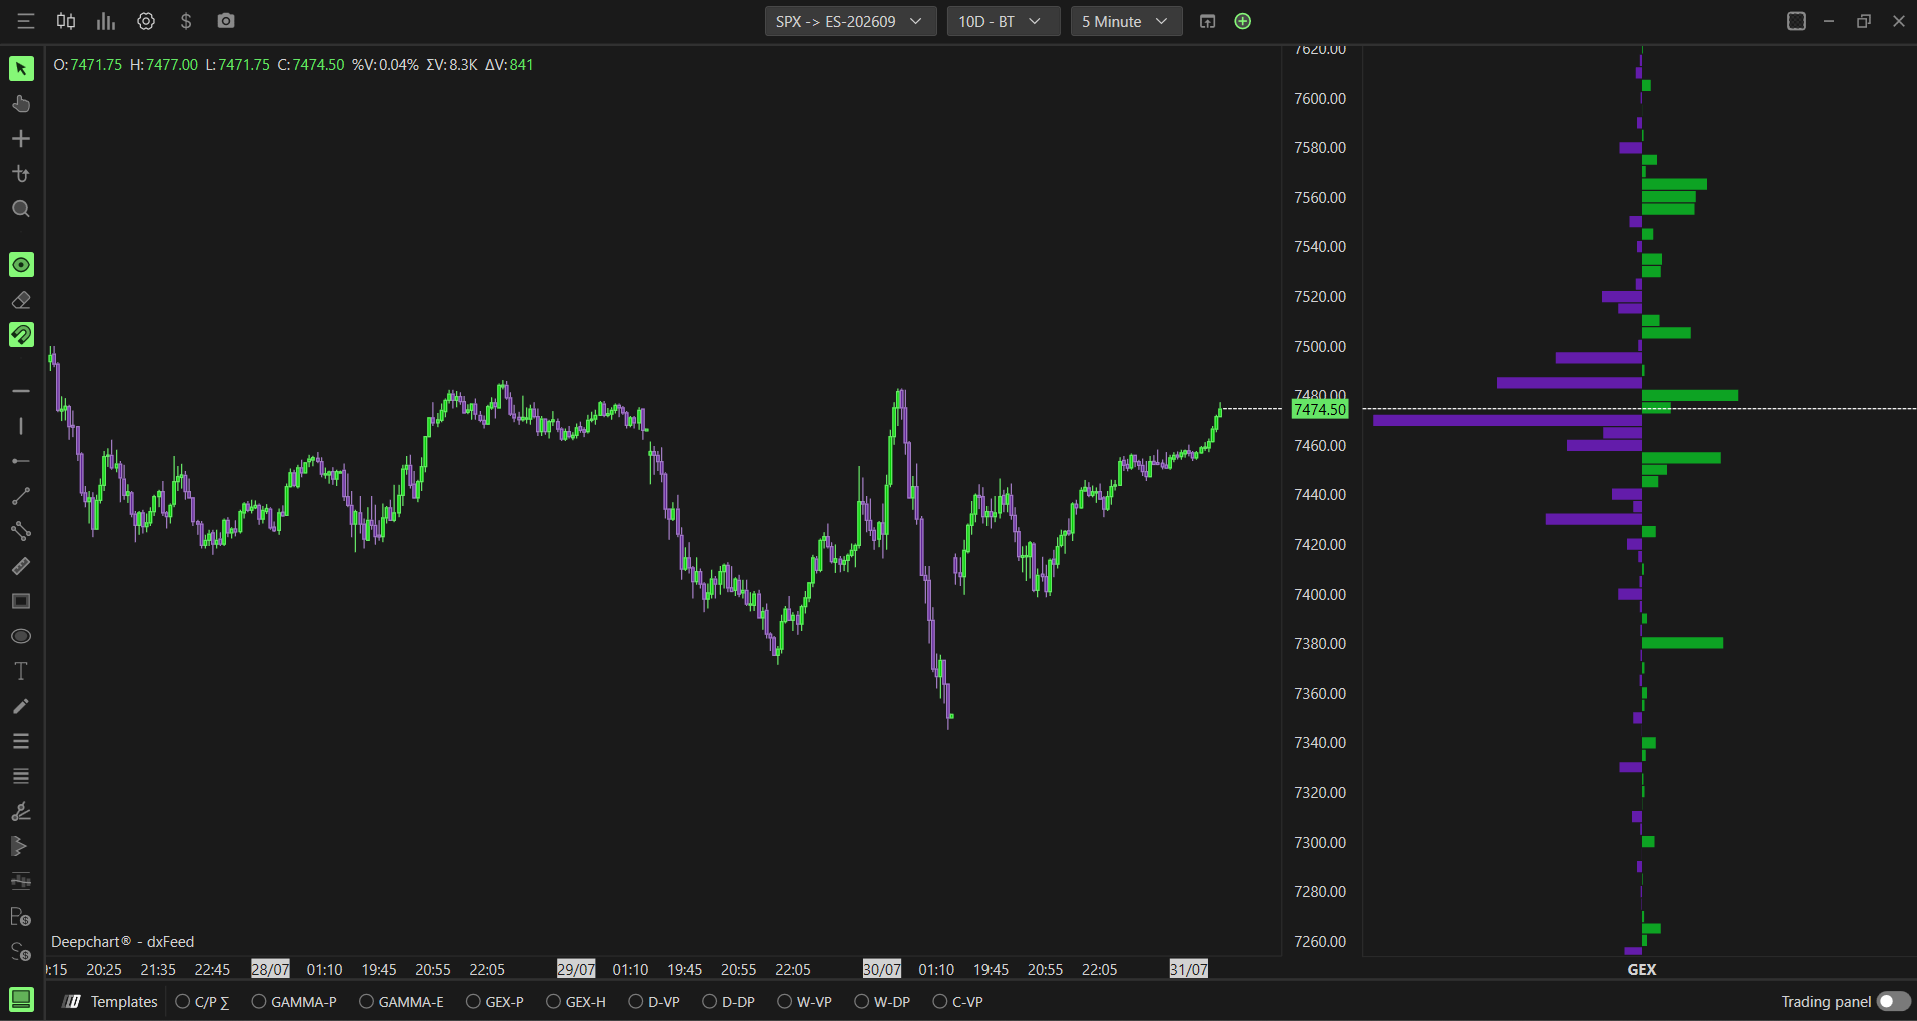
Task: Select the GEX-H template radio button
Action: pyautogui.click(x=553, y=1001)
